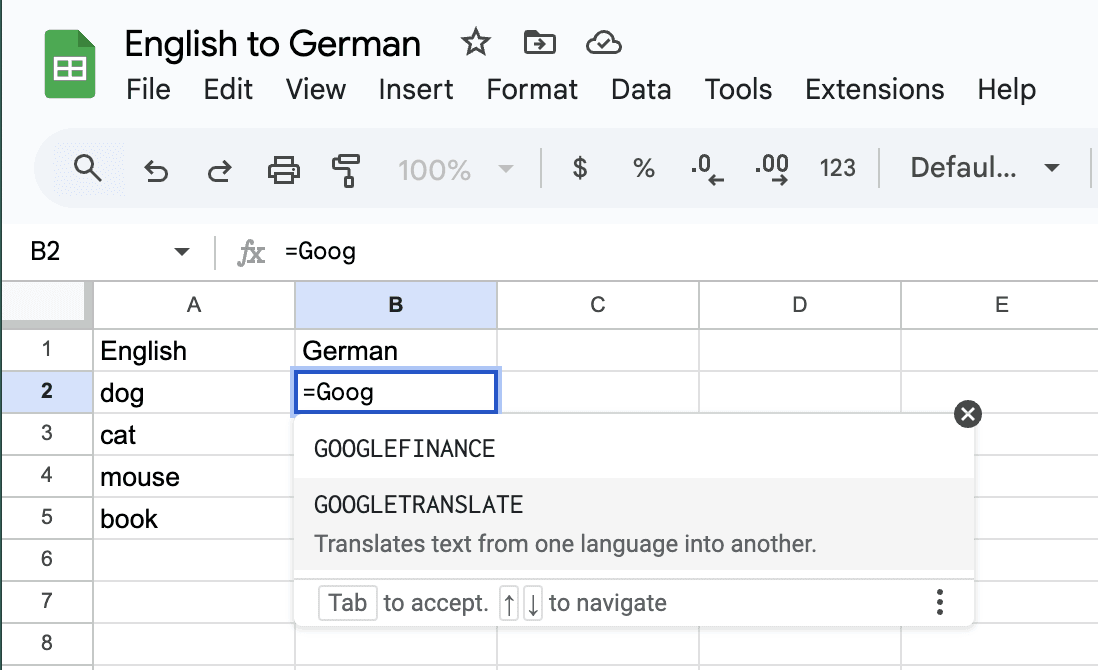Star the English to German document
1098x670 pixels.
pos(475,43)
